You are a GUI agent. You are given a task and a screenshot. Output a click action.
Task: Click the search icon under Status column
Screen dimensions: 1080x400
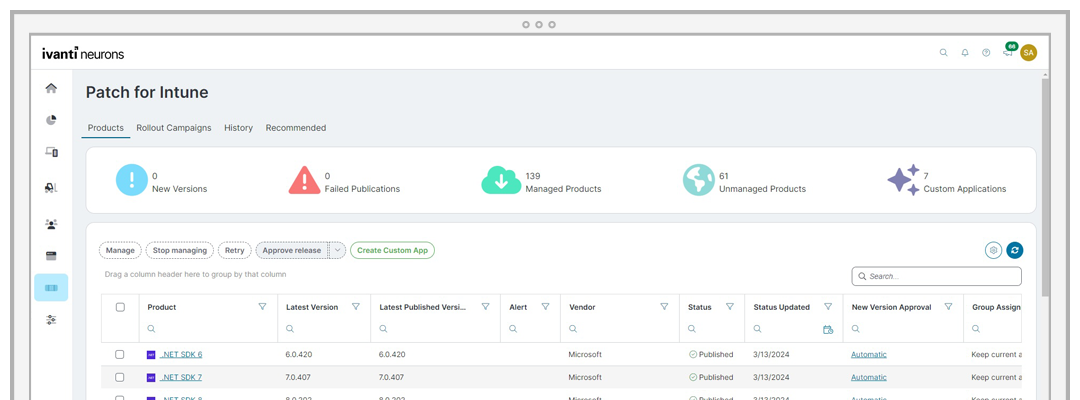[692, 329]
